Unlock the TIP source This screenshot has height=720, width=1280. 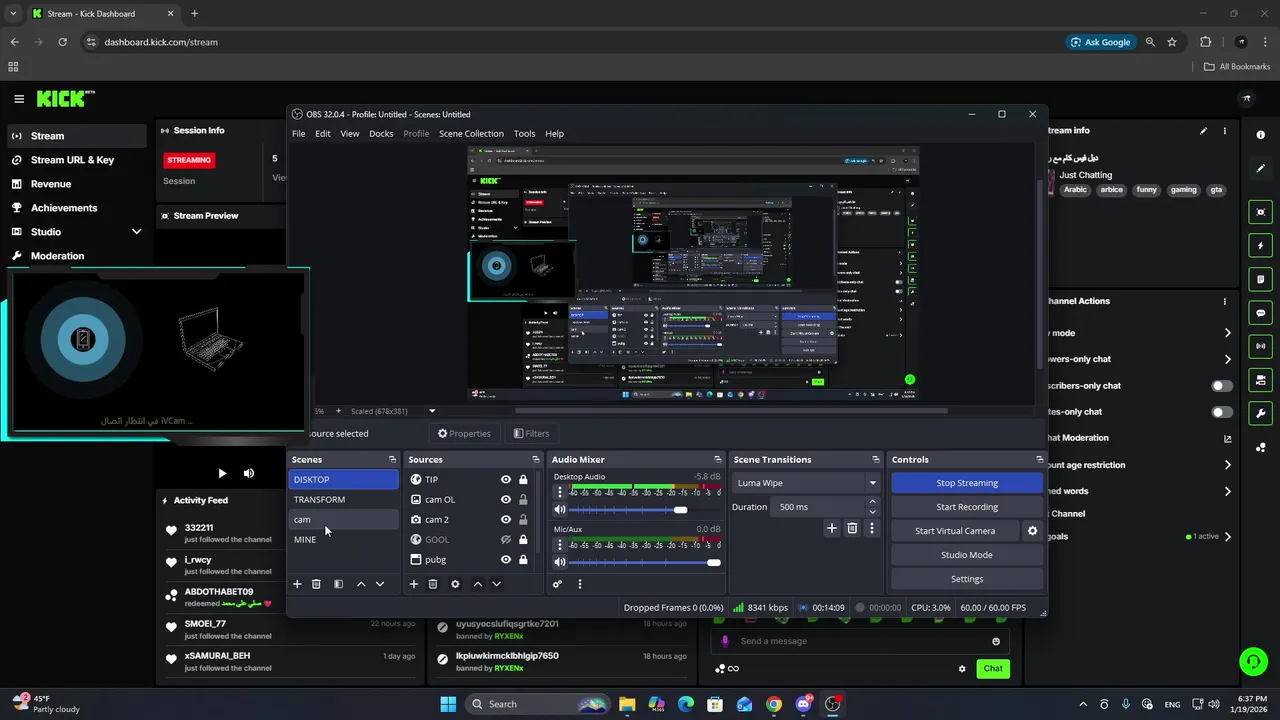(523, 479)
